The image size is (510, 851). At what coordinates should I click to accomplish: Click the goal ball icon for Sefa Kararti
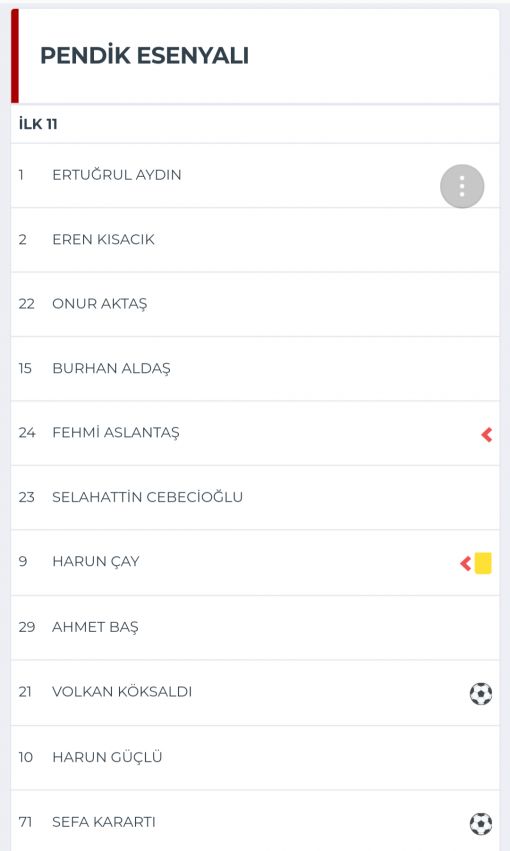click(x=481, y=823)
